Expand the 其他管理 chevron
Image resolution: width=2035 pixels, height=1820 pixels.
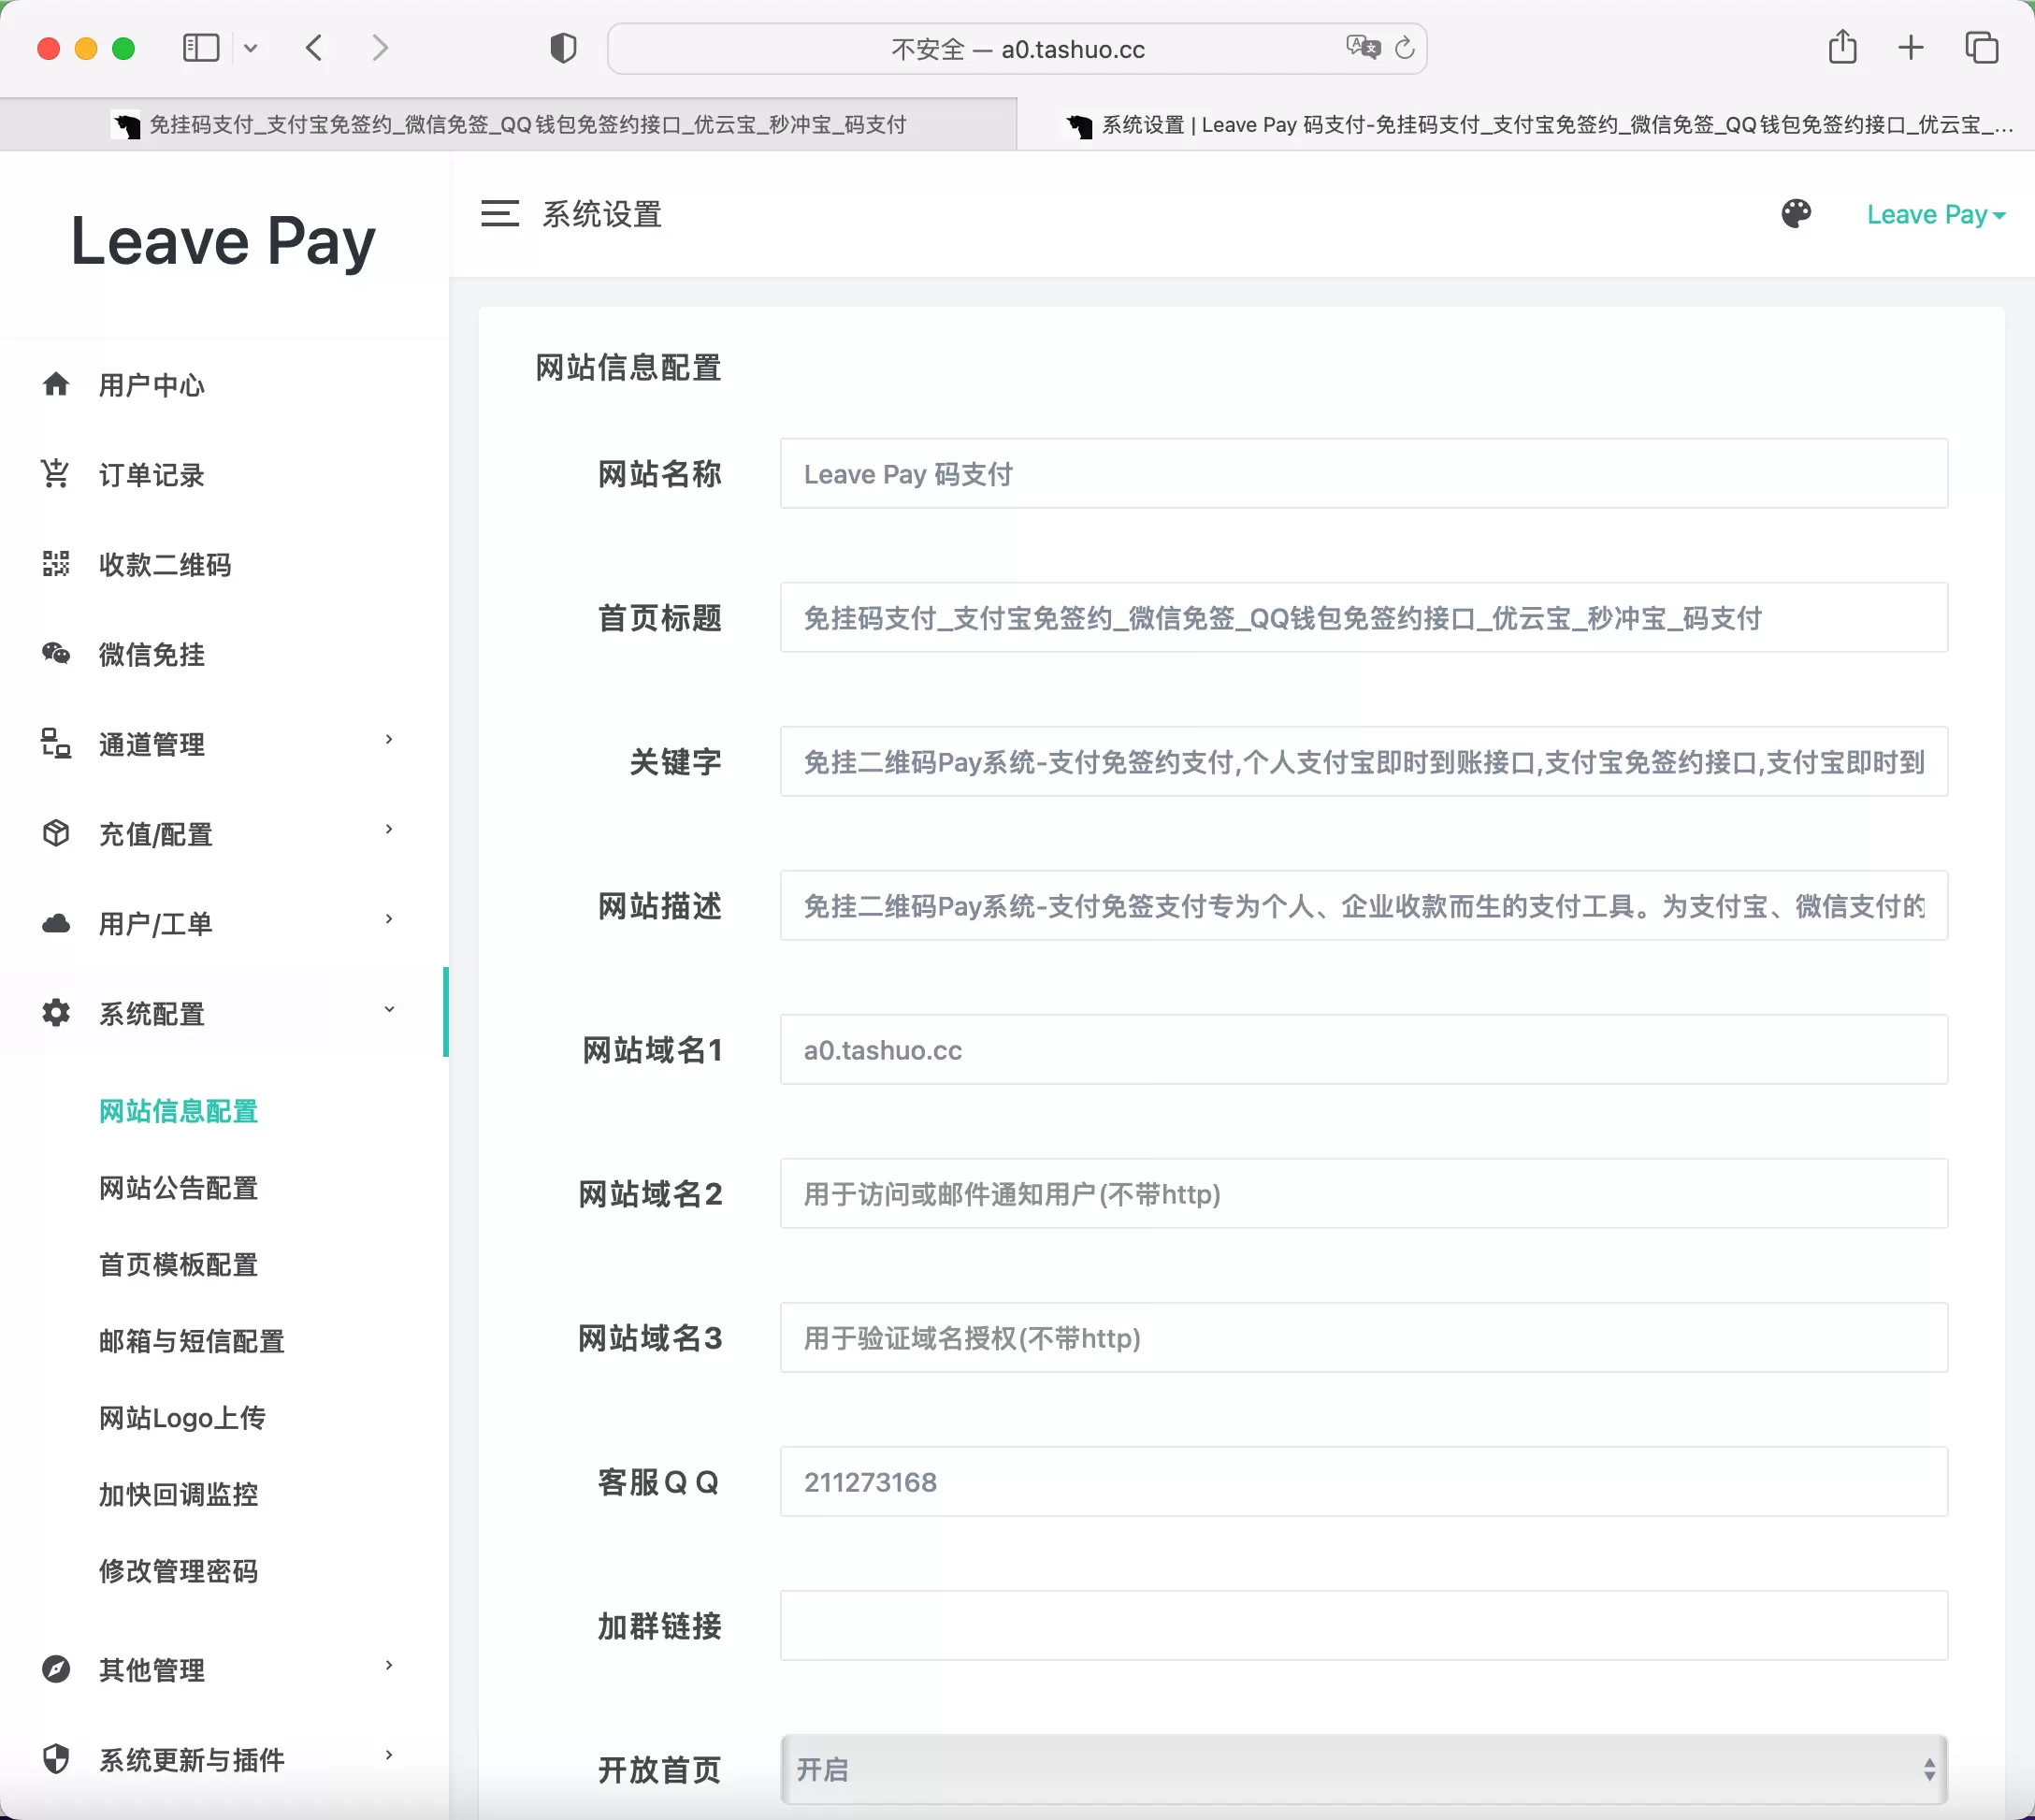click(x=389, y=1666)
